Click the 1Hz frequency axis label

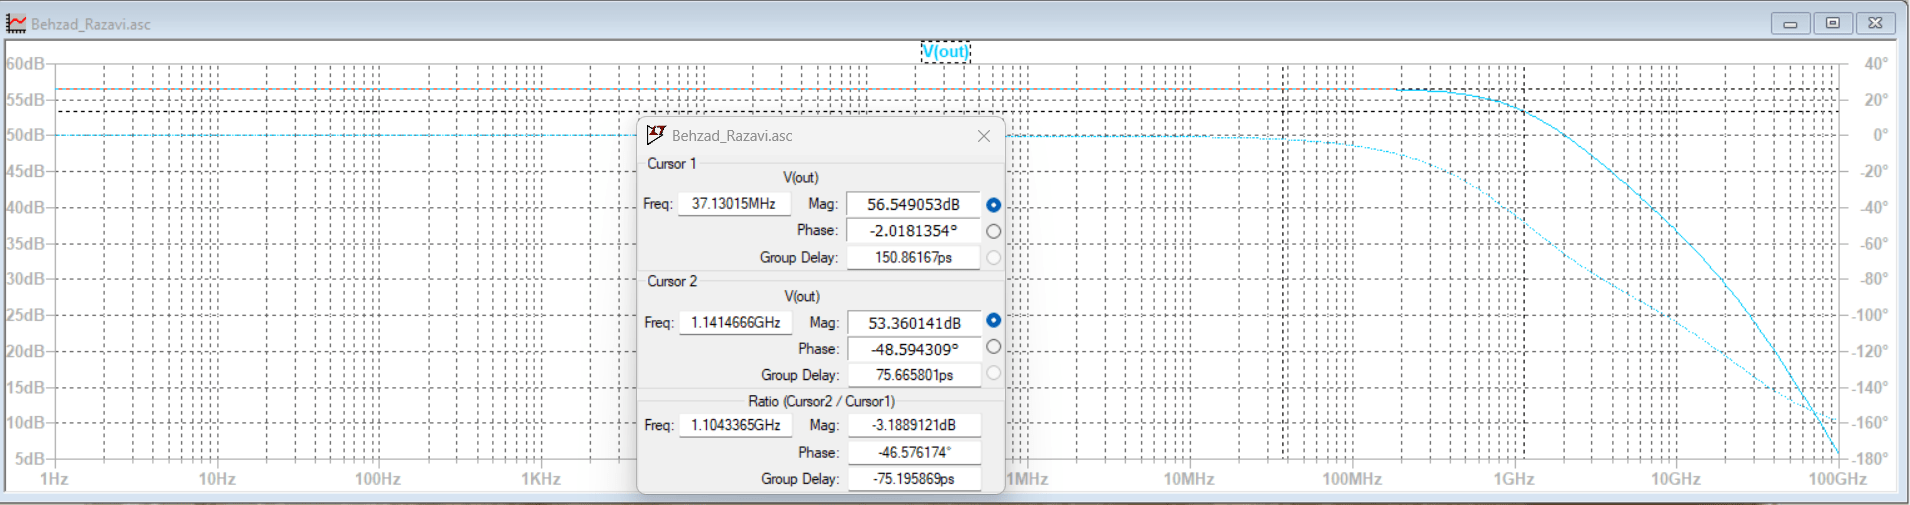coord(54,479)
